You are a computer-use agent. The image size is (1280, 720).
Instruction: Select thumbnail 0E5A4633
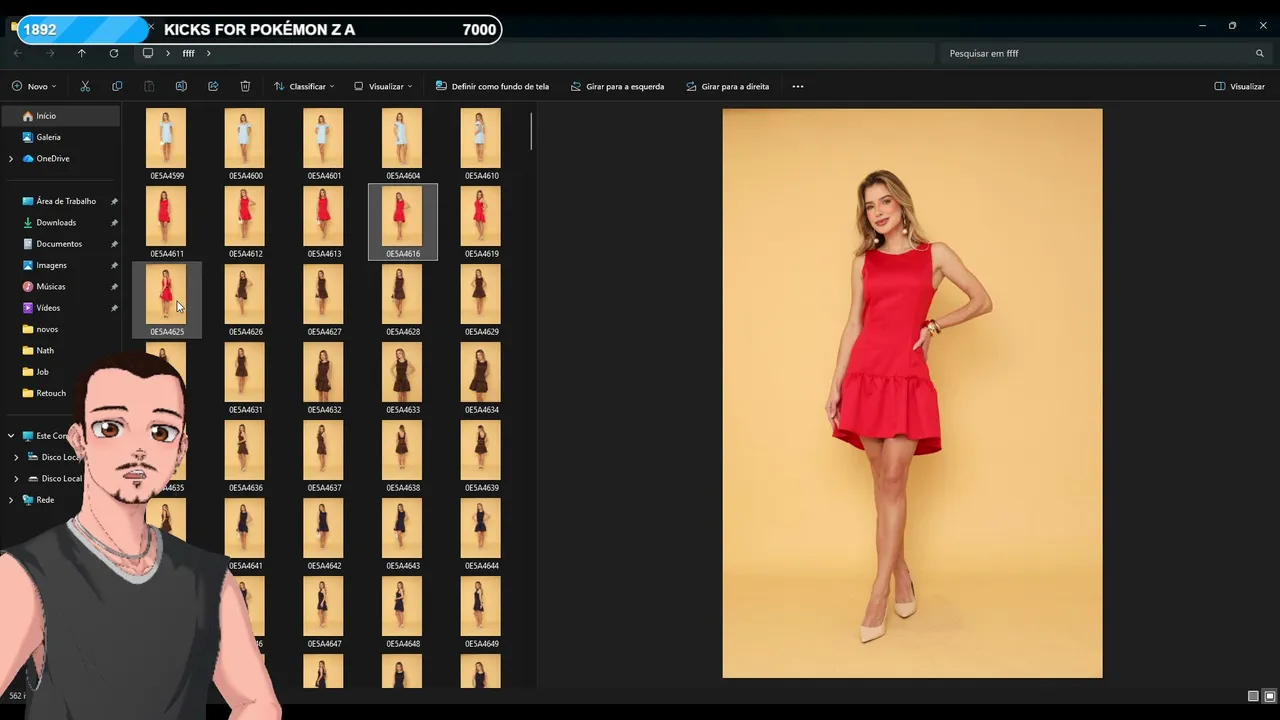click(402, 378)
